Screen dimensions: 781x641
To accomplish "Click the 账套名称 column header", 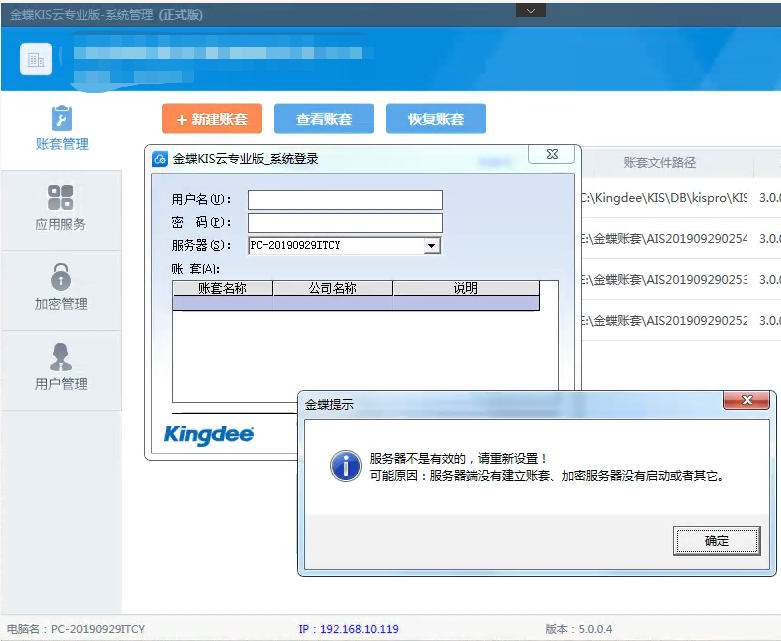I will [222, 288].
